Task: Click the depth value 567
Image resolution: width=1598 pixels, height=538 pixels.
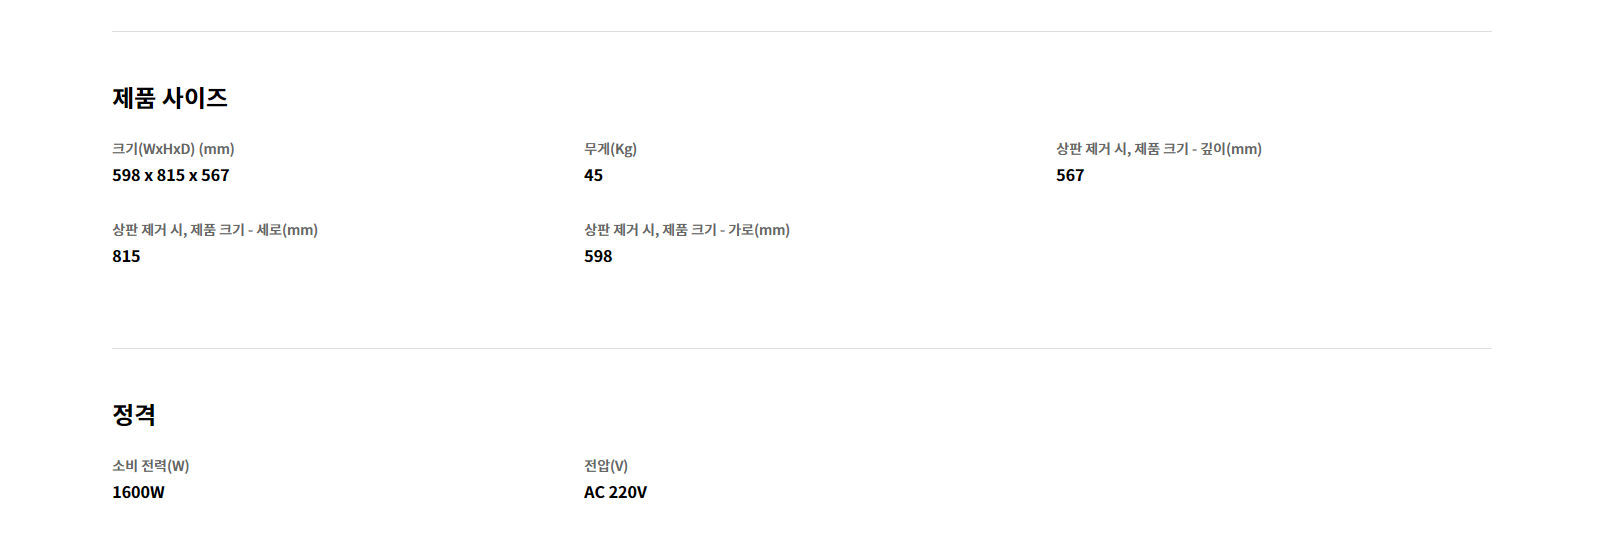Action: [1070, 175]
